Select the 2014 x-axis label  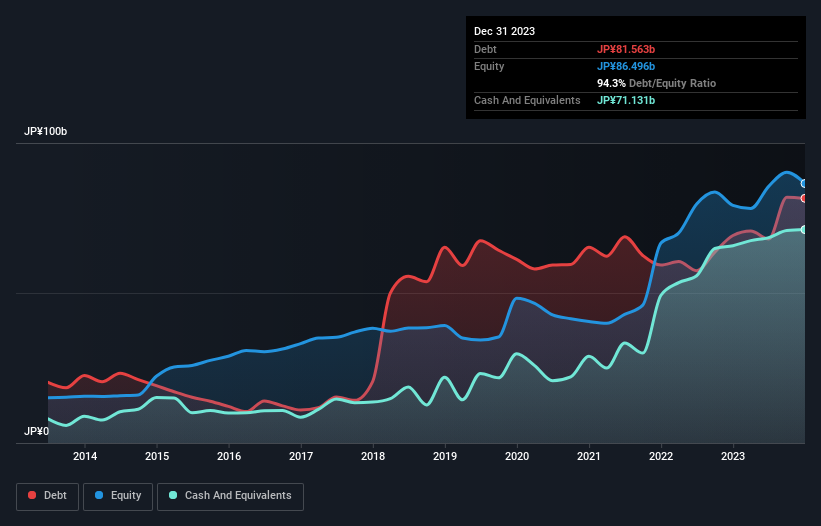coord(85,456)
